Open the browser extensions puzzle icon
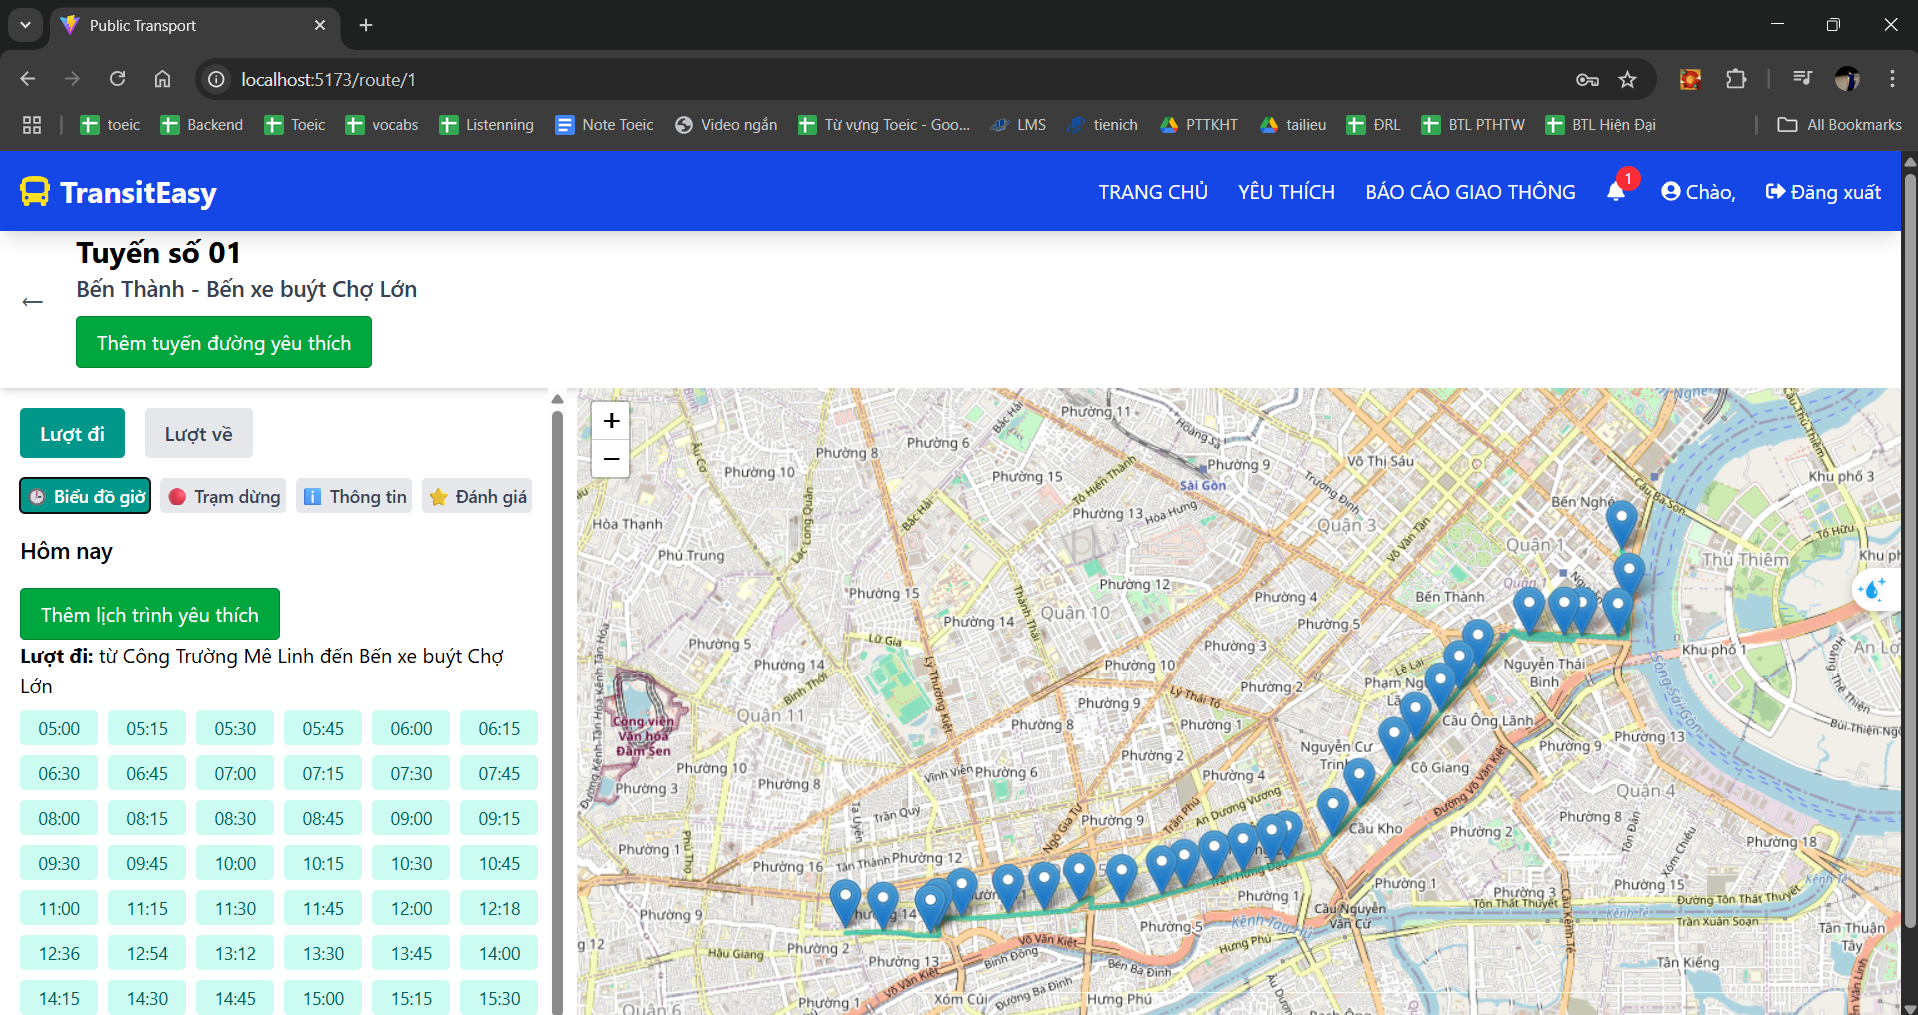 click(x=1736, y=80)
